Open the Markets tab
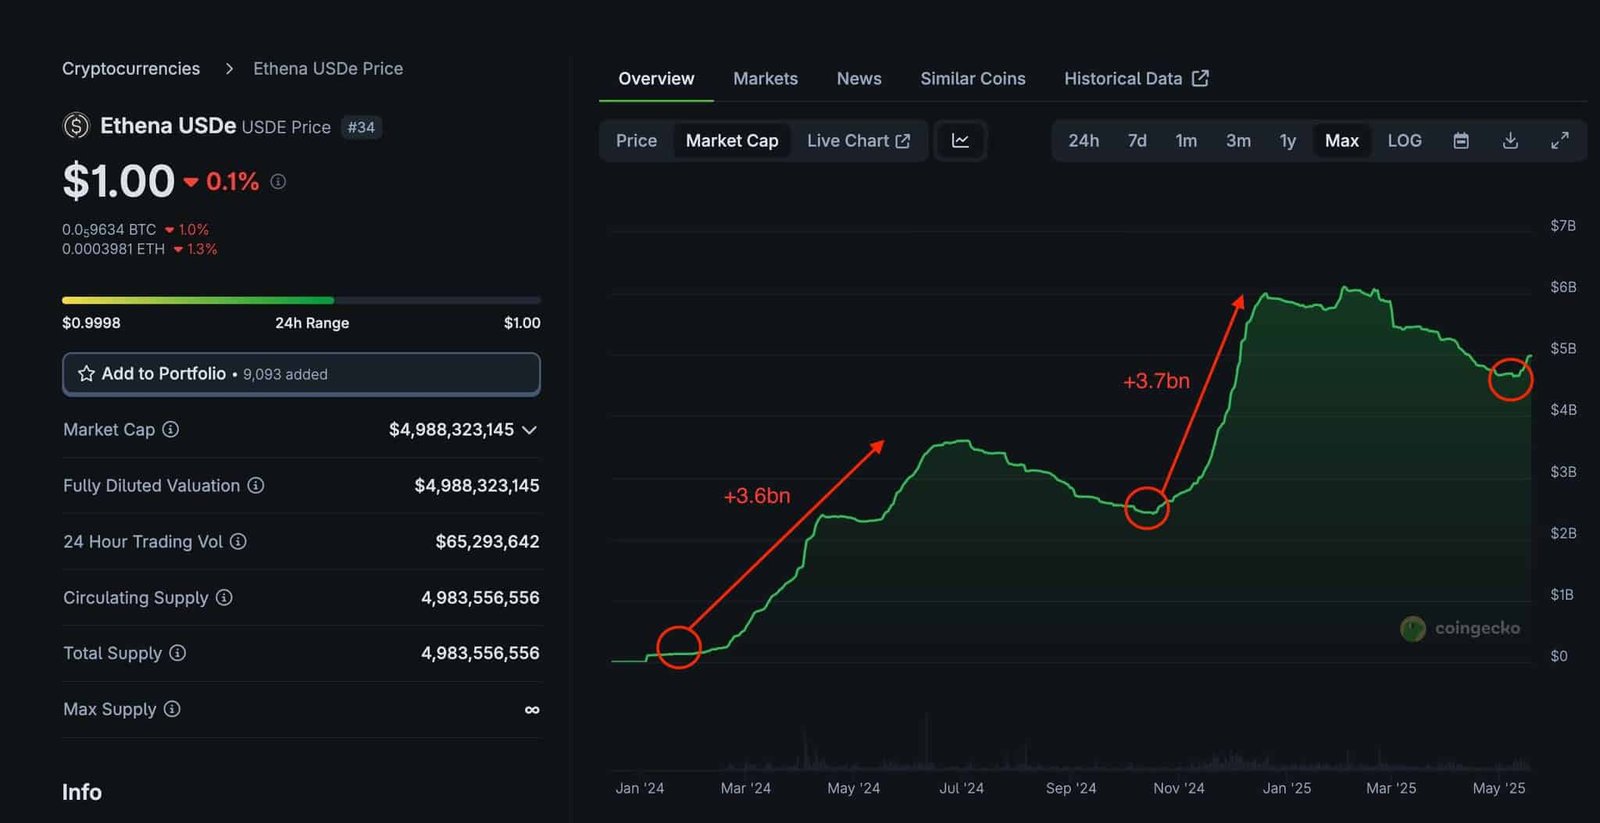The image size is (1600, 823). [765, 79]
